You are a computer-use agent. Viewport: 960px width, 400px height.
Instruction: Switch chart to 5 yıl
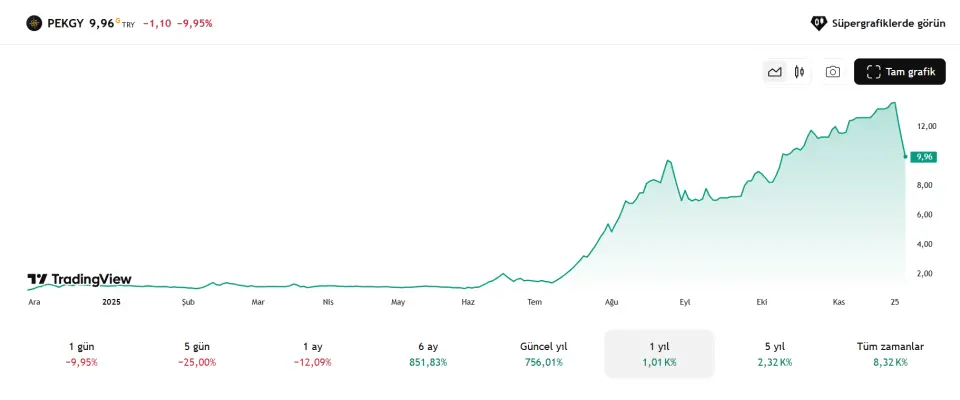[774, 354]
